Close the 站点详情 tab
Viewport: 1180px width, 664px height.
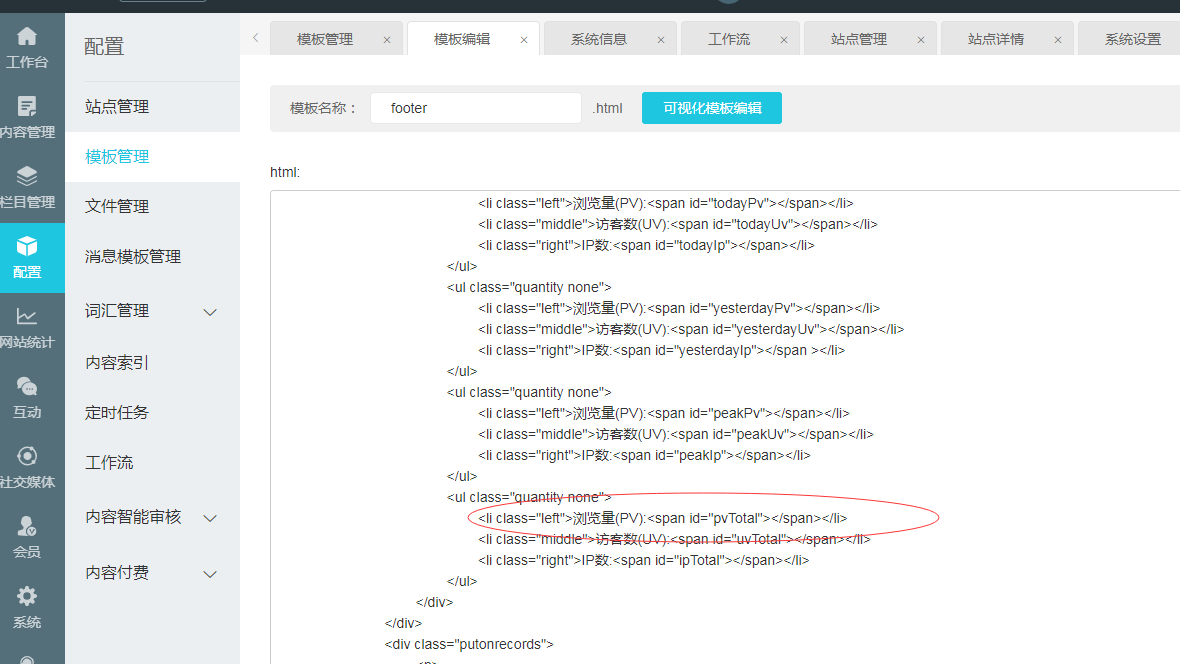click(x=1057, y=40)
